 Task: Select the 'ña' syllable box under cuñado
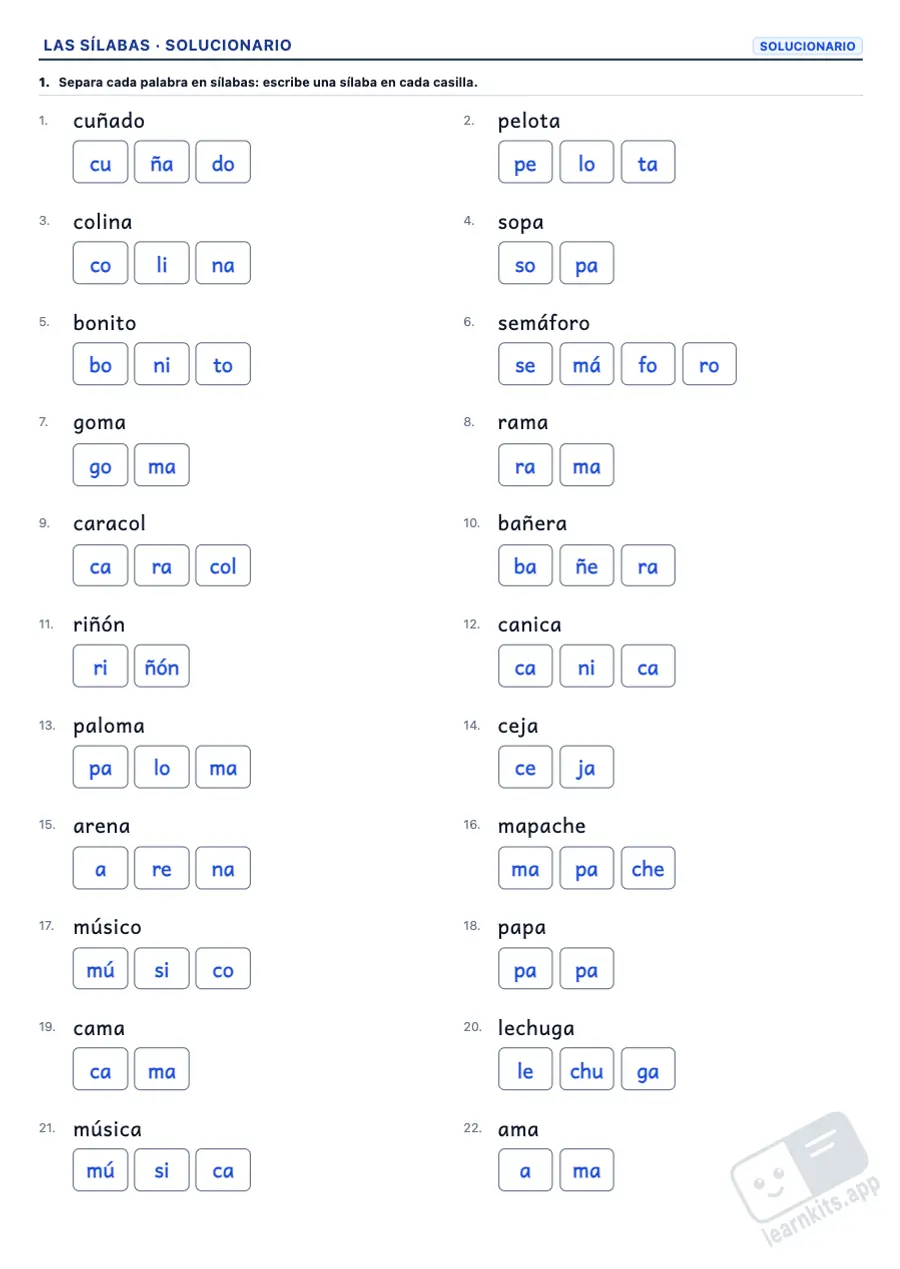pyautogui.click(x=162, y=162)
